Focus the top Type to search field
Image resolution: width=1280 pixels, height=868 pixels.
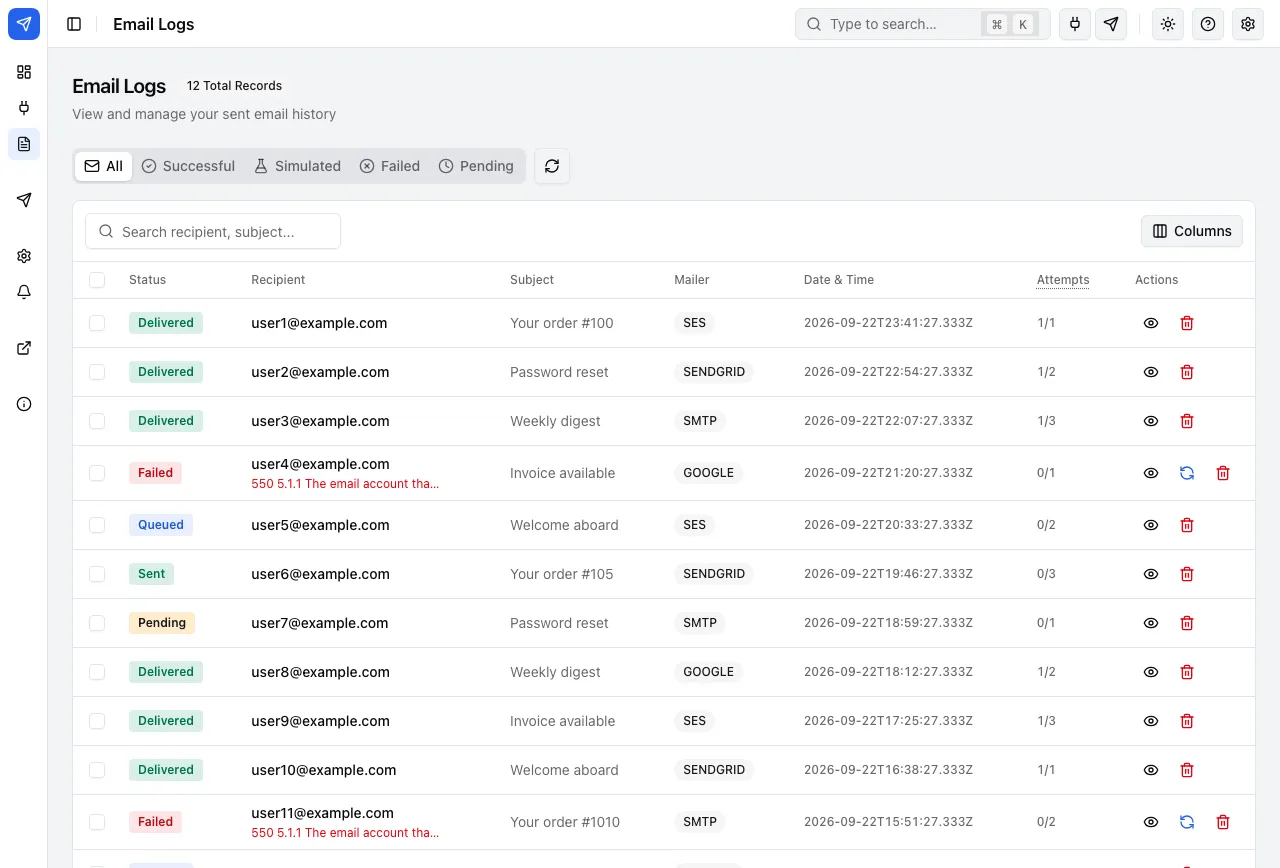923,24
